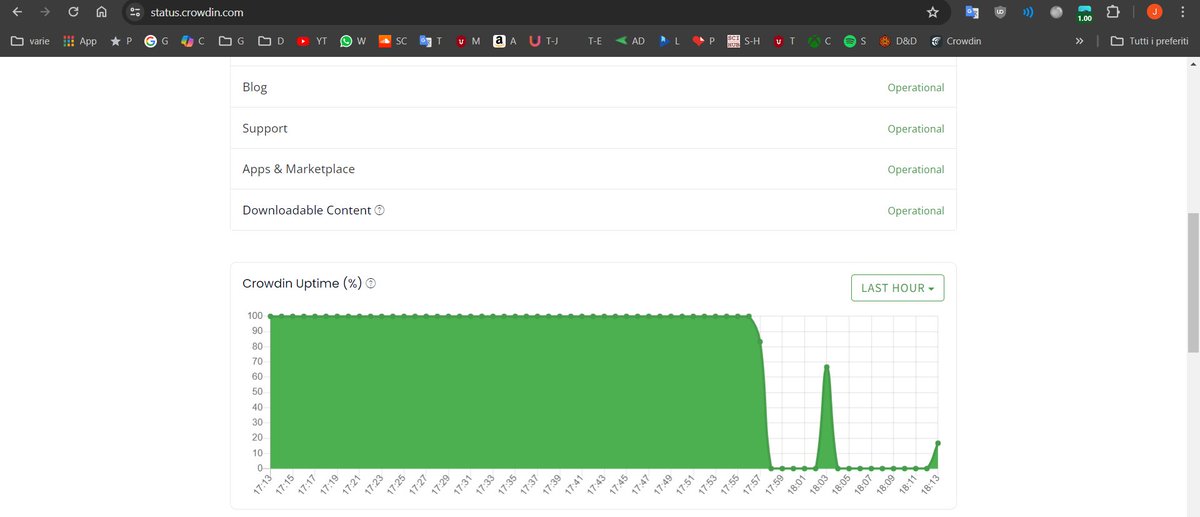Click the 17:57 drop data point
1200x517 pixels.
[x=760, y=342]
